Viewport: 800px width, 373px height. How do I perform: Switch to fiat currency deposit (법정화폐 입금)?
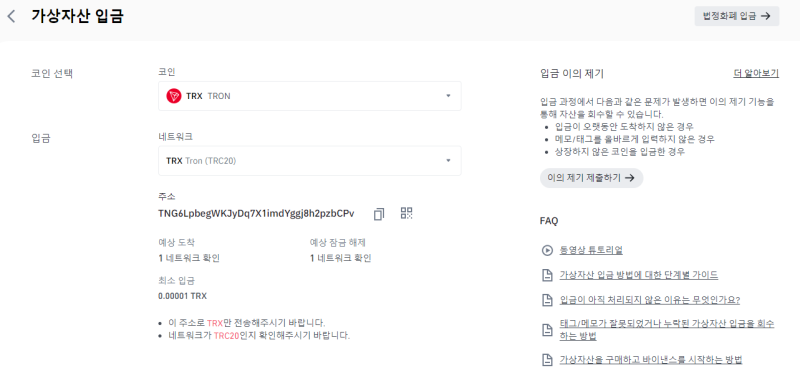(737, 16)
